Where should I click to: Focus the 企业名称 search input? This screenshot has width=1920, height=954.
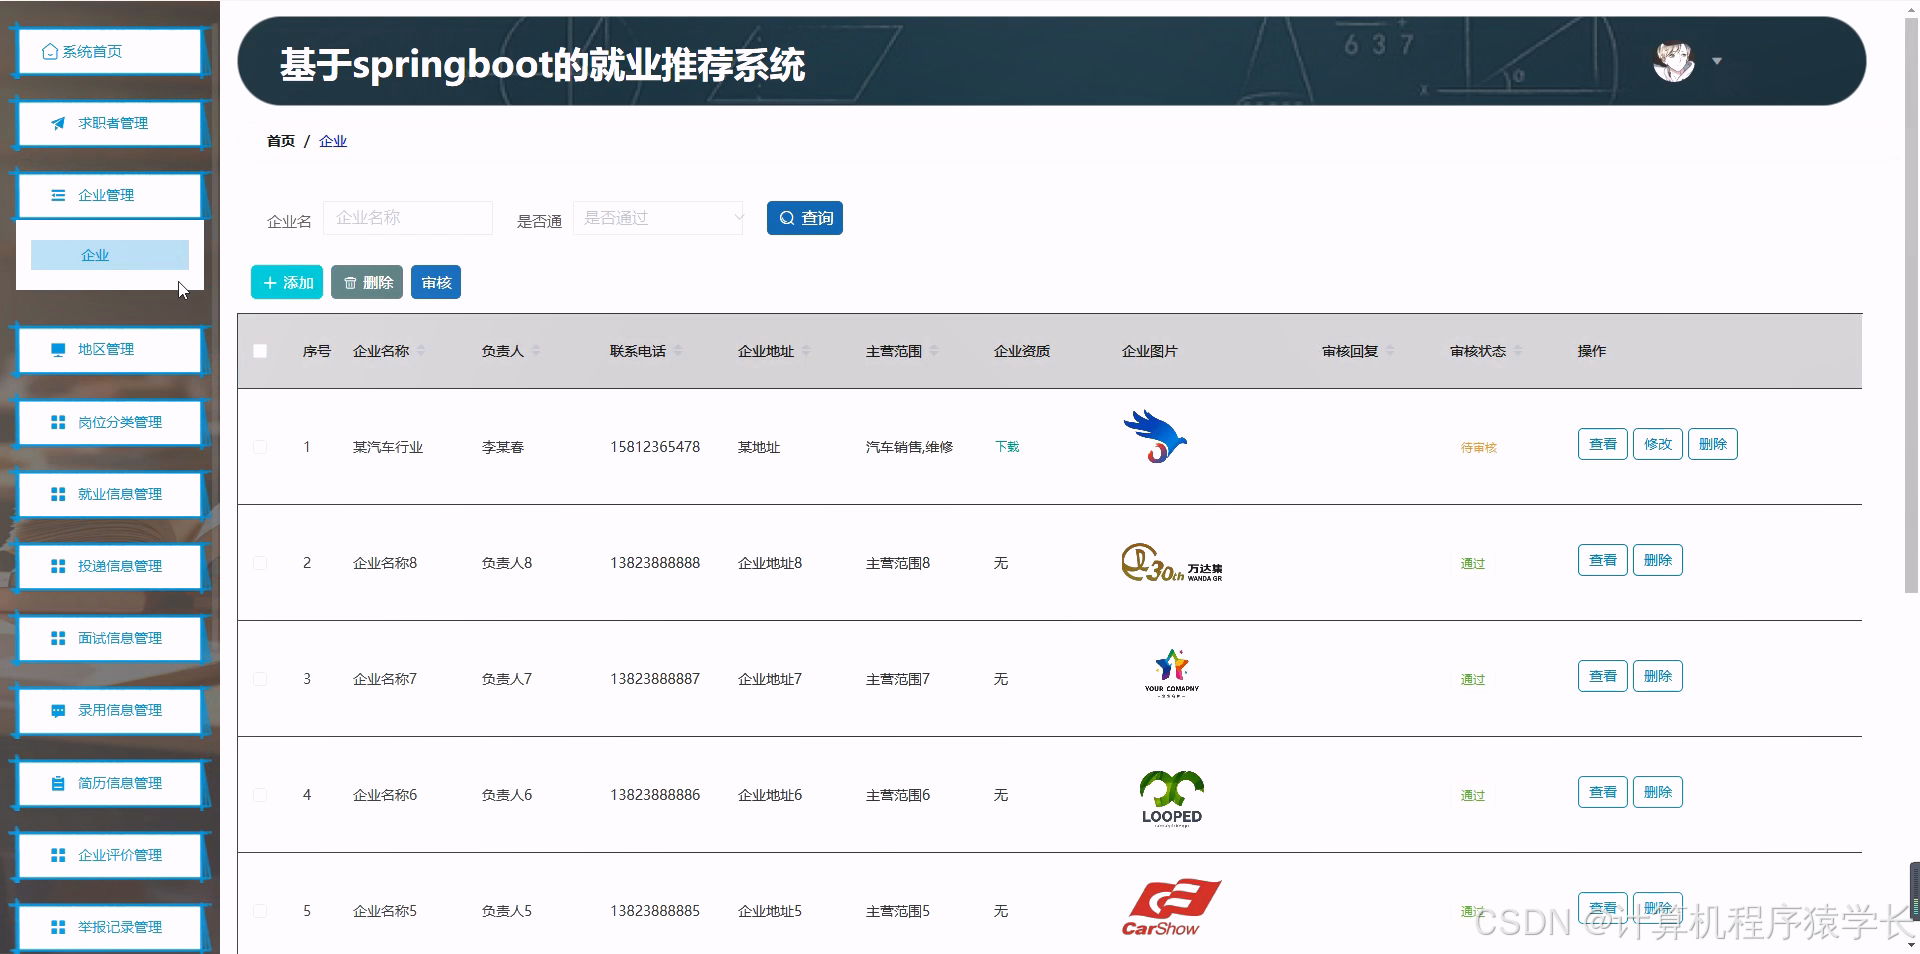coord(408,218)
